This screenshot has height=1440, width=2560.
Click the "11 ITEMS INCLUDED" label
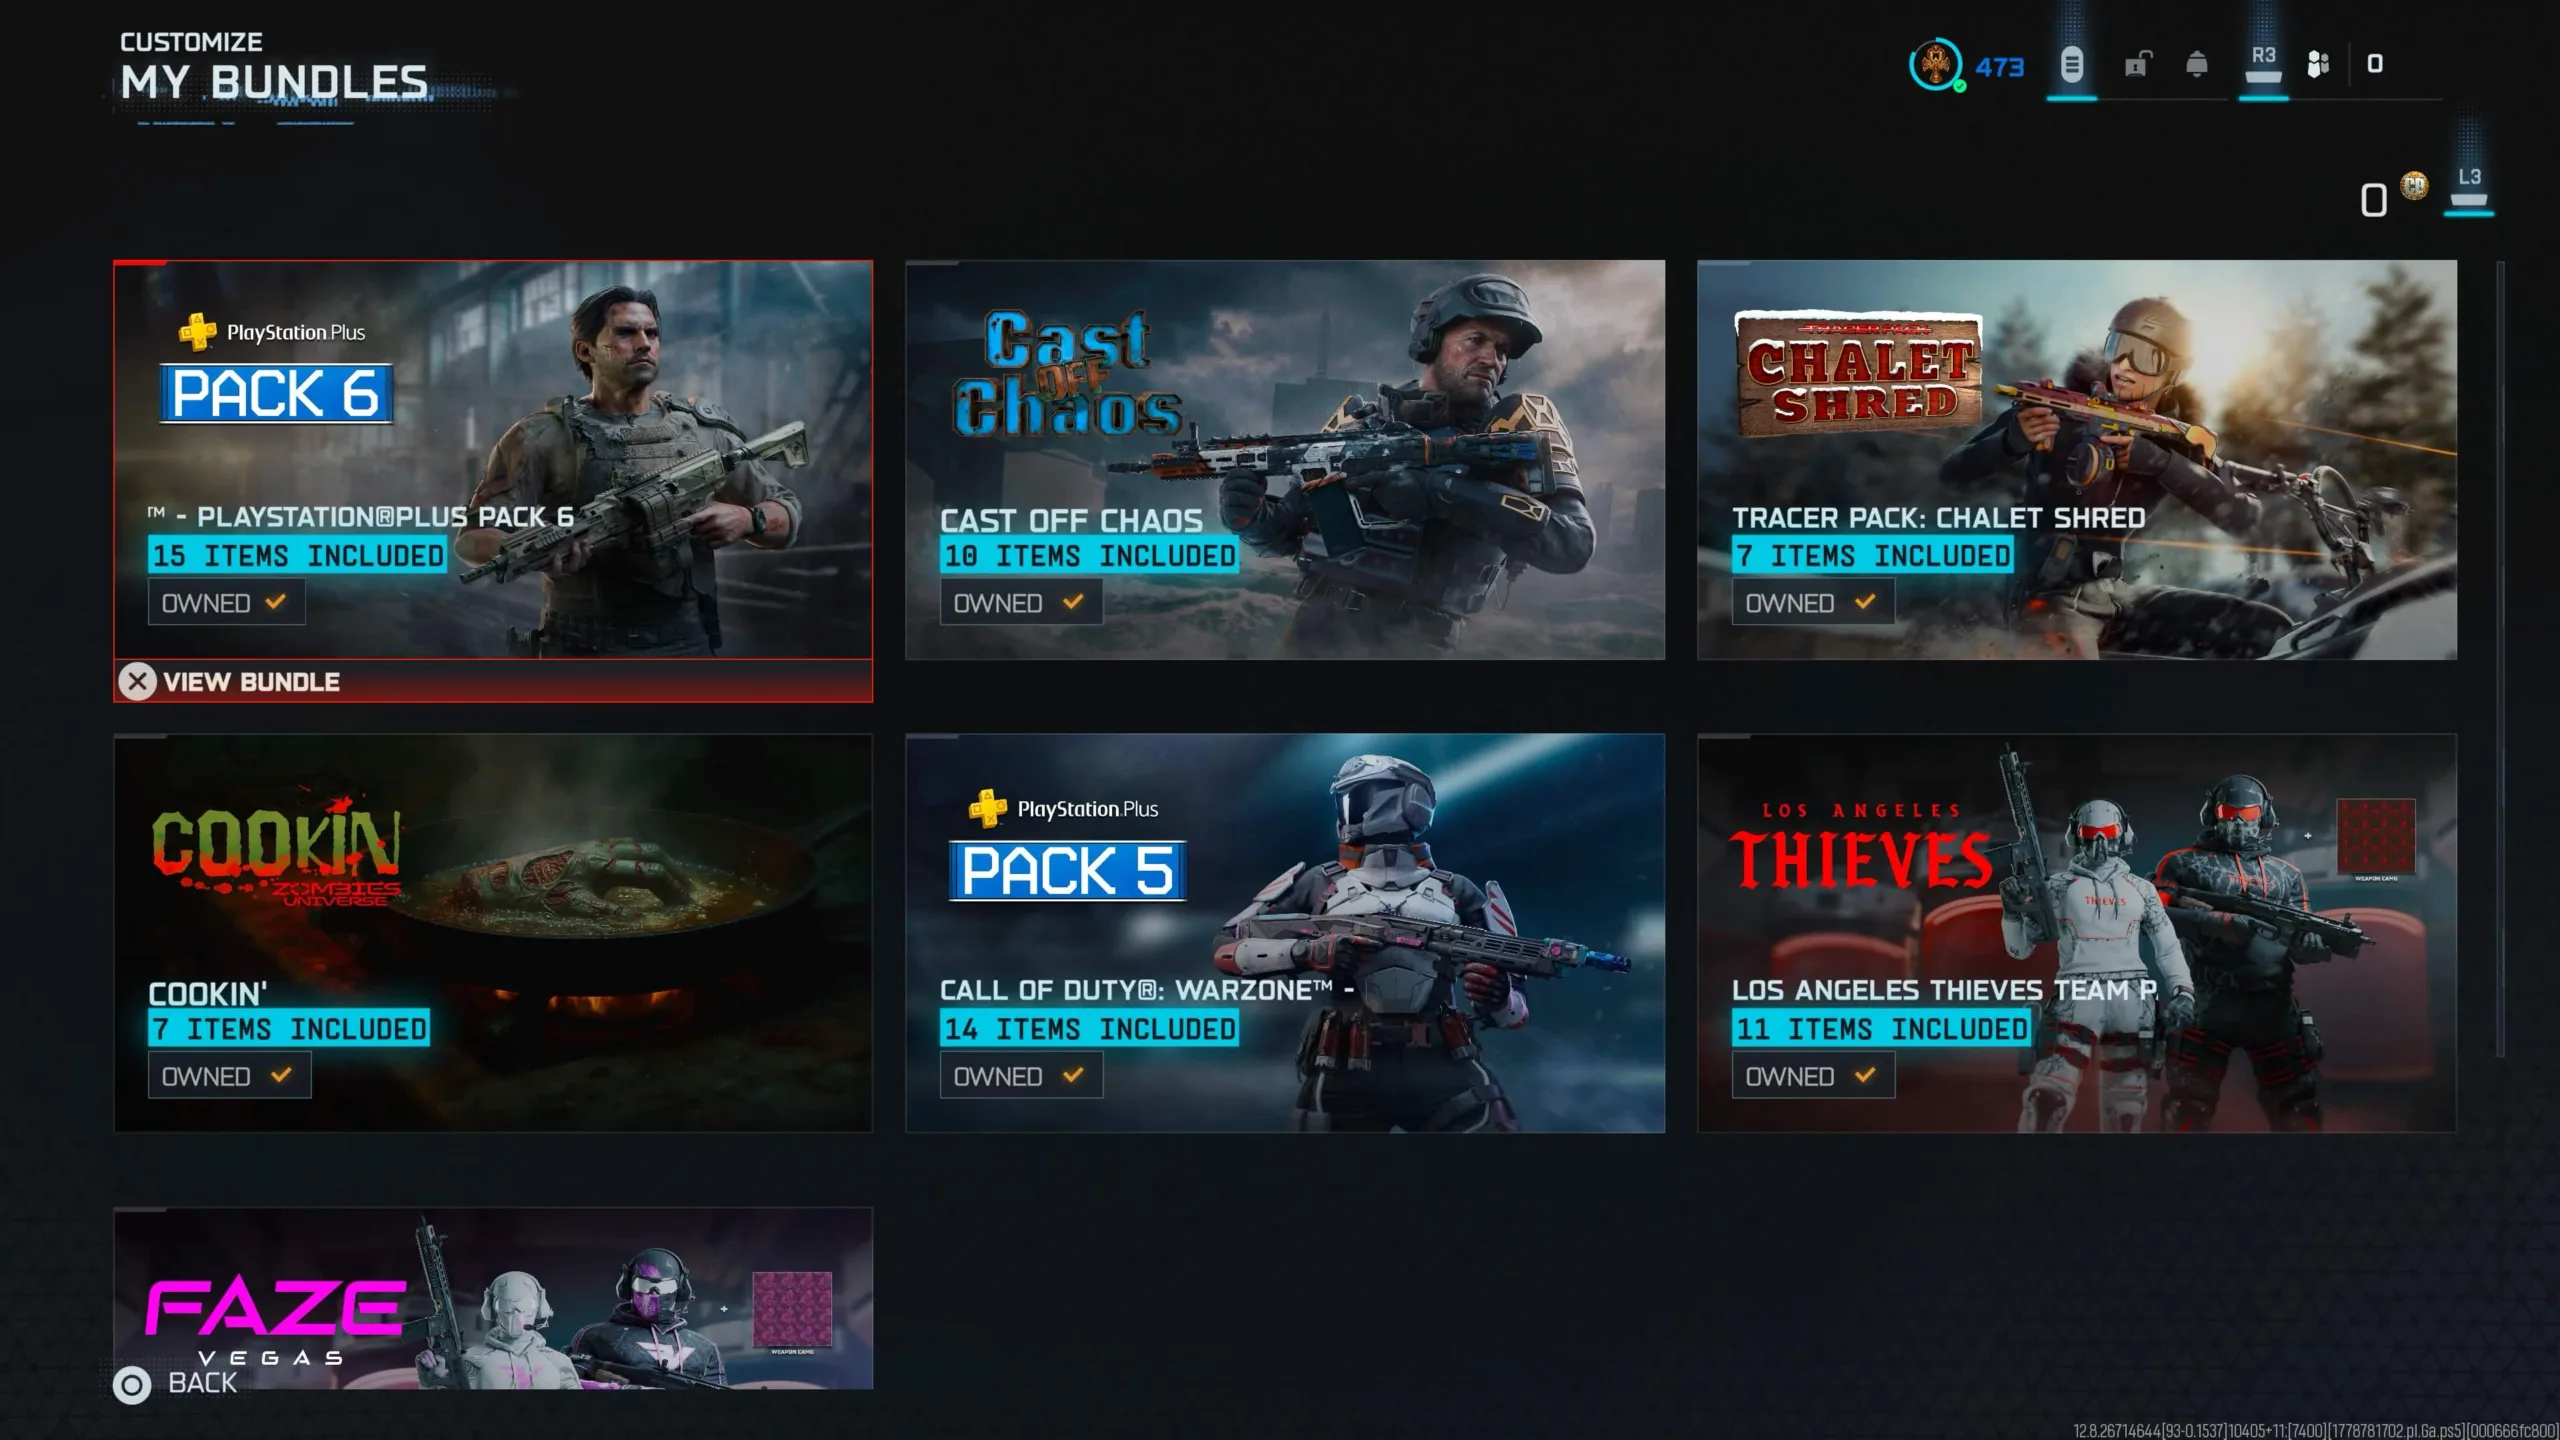tap(1881, 1028)
